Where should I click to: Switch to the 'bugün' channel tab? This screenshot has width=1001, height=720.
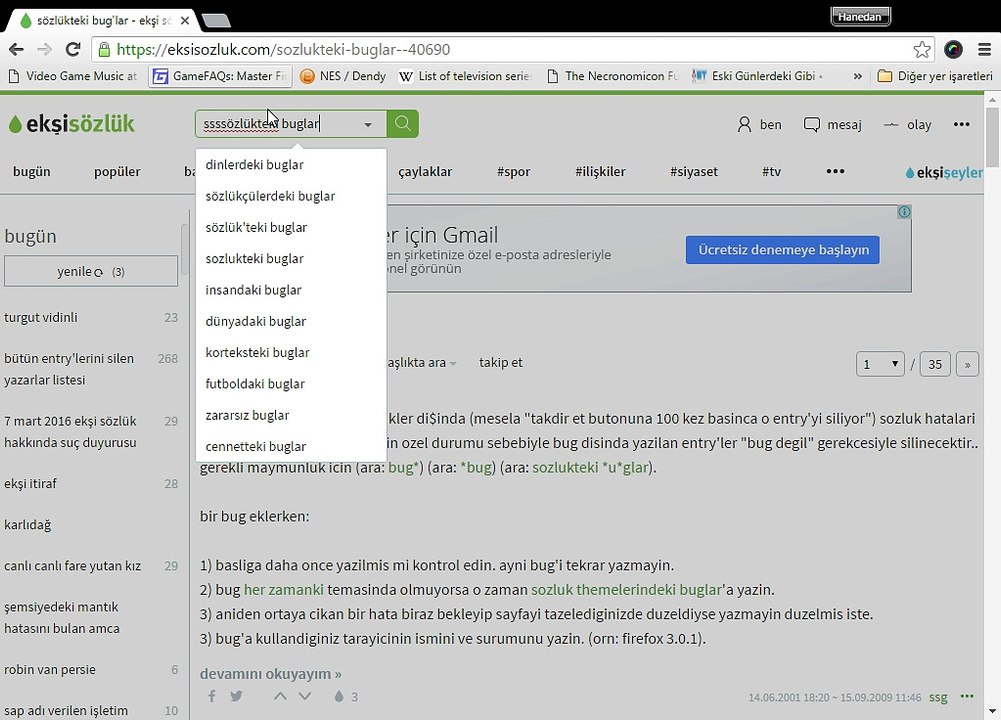pos(32,172)
